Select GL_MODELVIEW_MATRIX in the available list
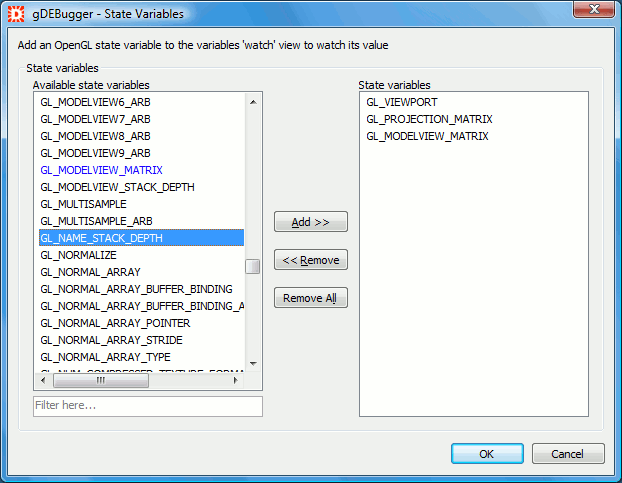Viewport: 622px width, 483px height. pyautogui.click(x=101, y=170)
